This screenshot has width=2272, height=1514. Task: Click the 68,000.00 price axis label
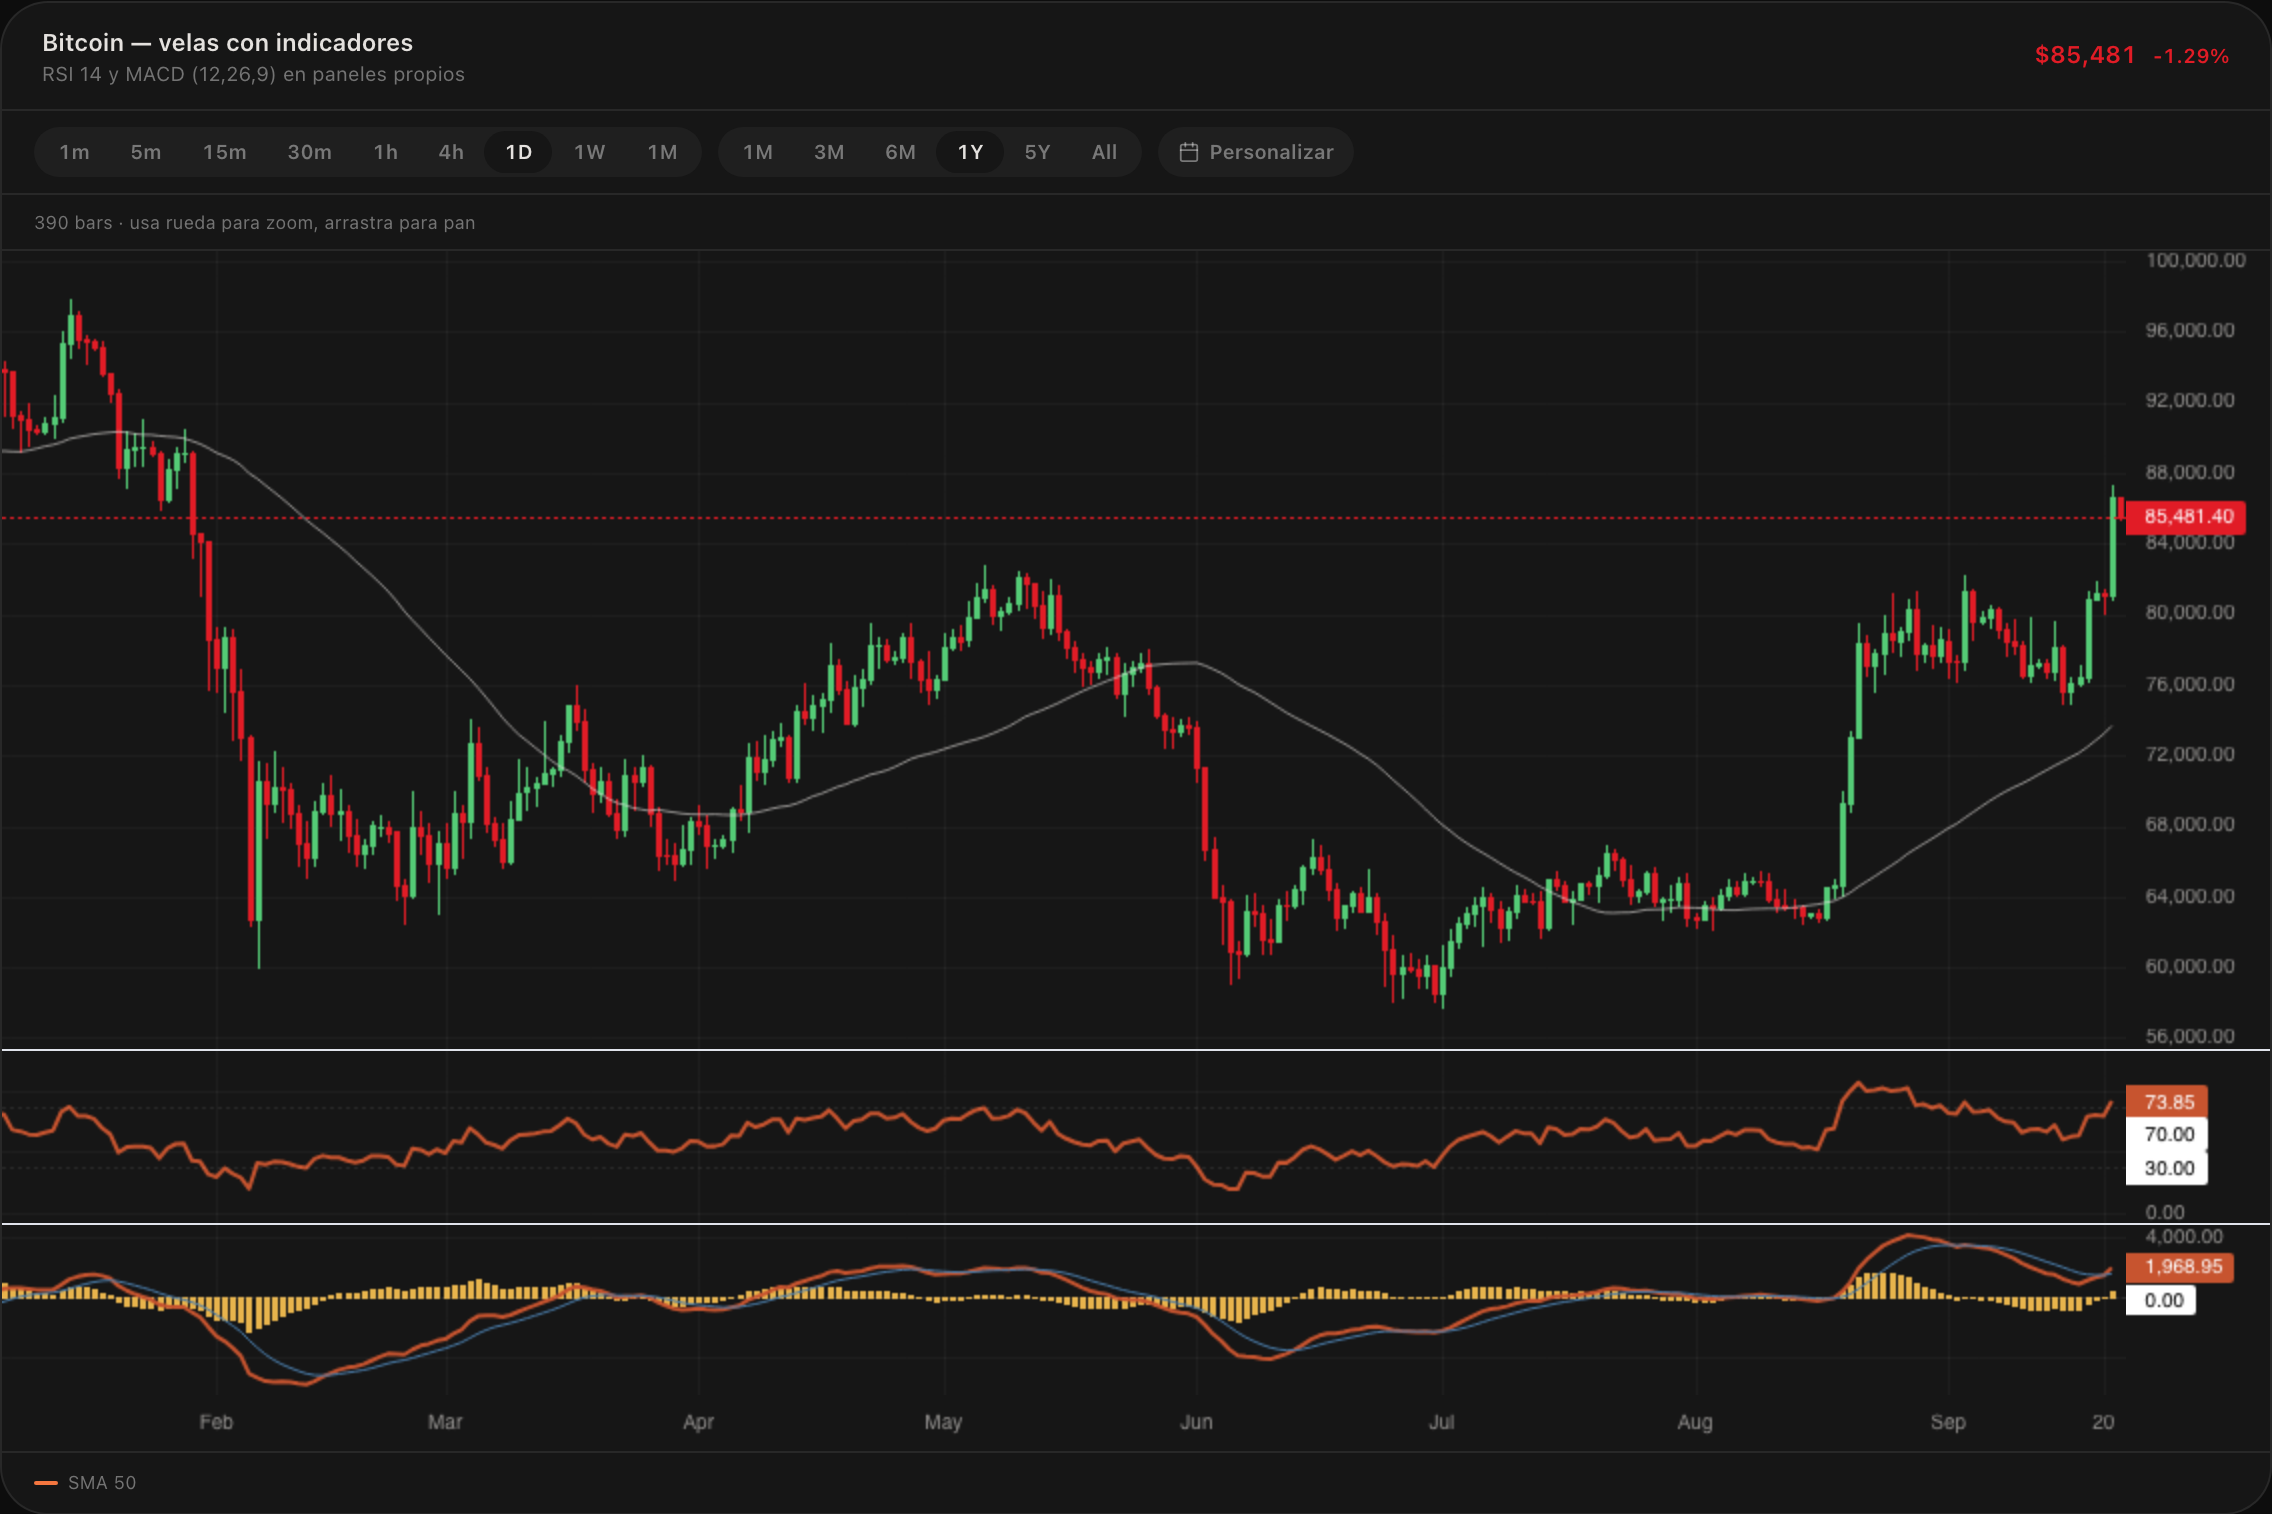pyautogui.click(x=2190, y=825)
